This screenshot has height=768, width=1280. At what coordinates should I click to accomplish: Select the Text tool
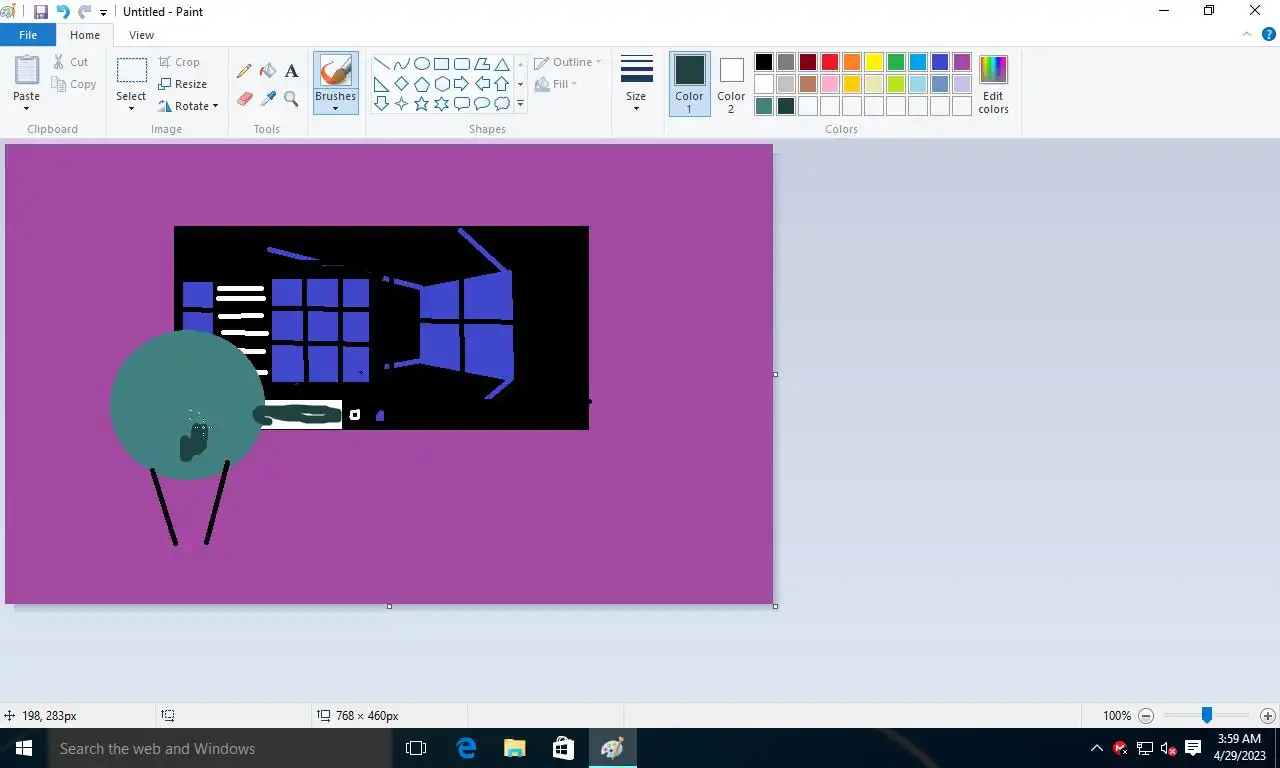291,71
